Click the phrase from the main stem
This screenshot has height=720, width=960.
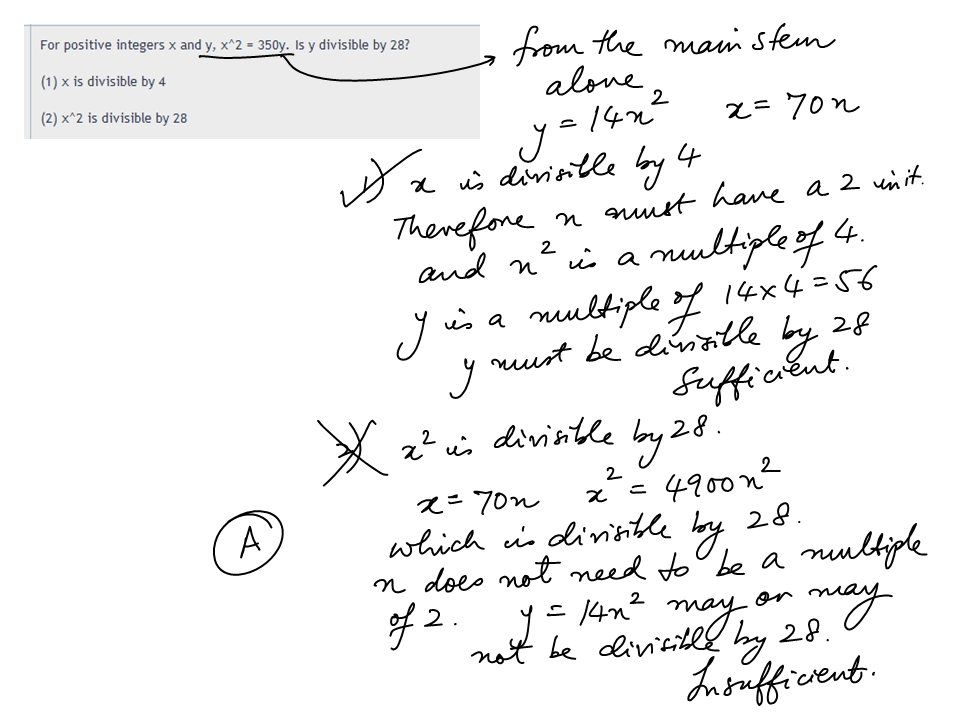[x=673, y=45]
